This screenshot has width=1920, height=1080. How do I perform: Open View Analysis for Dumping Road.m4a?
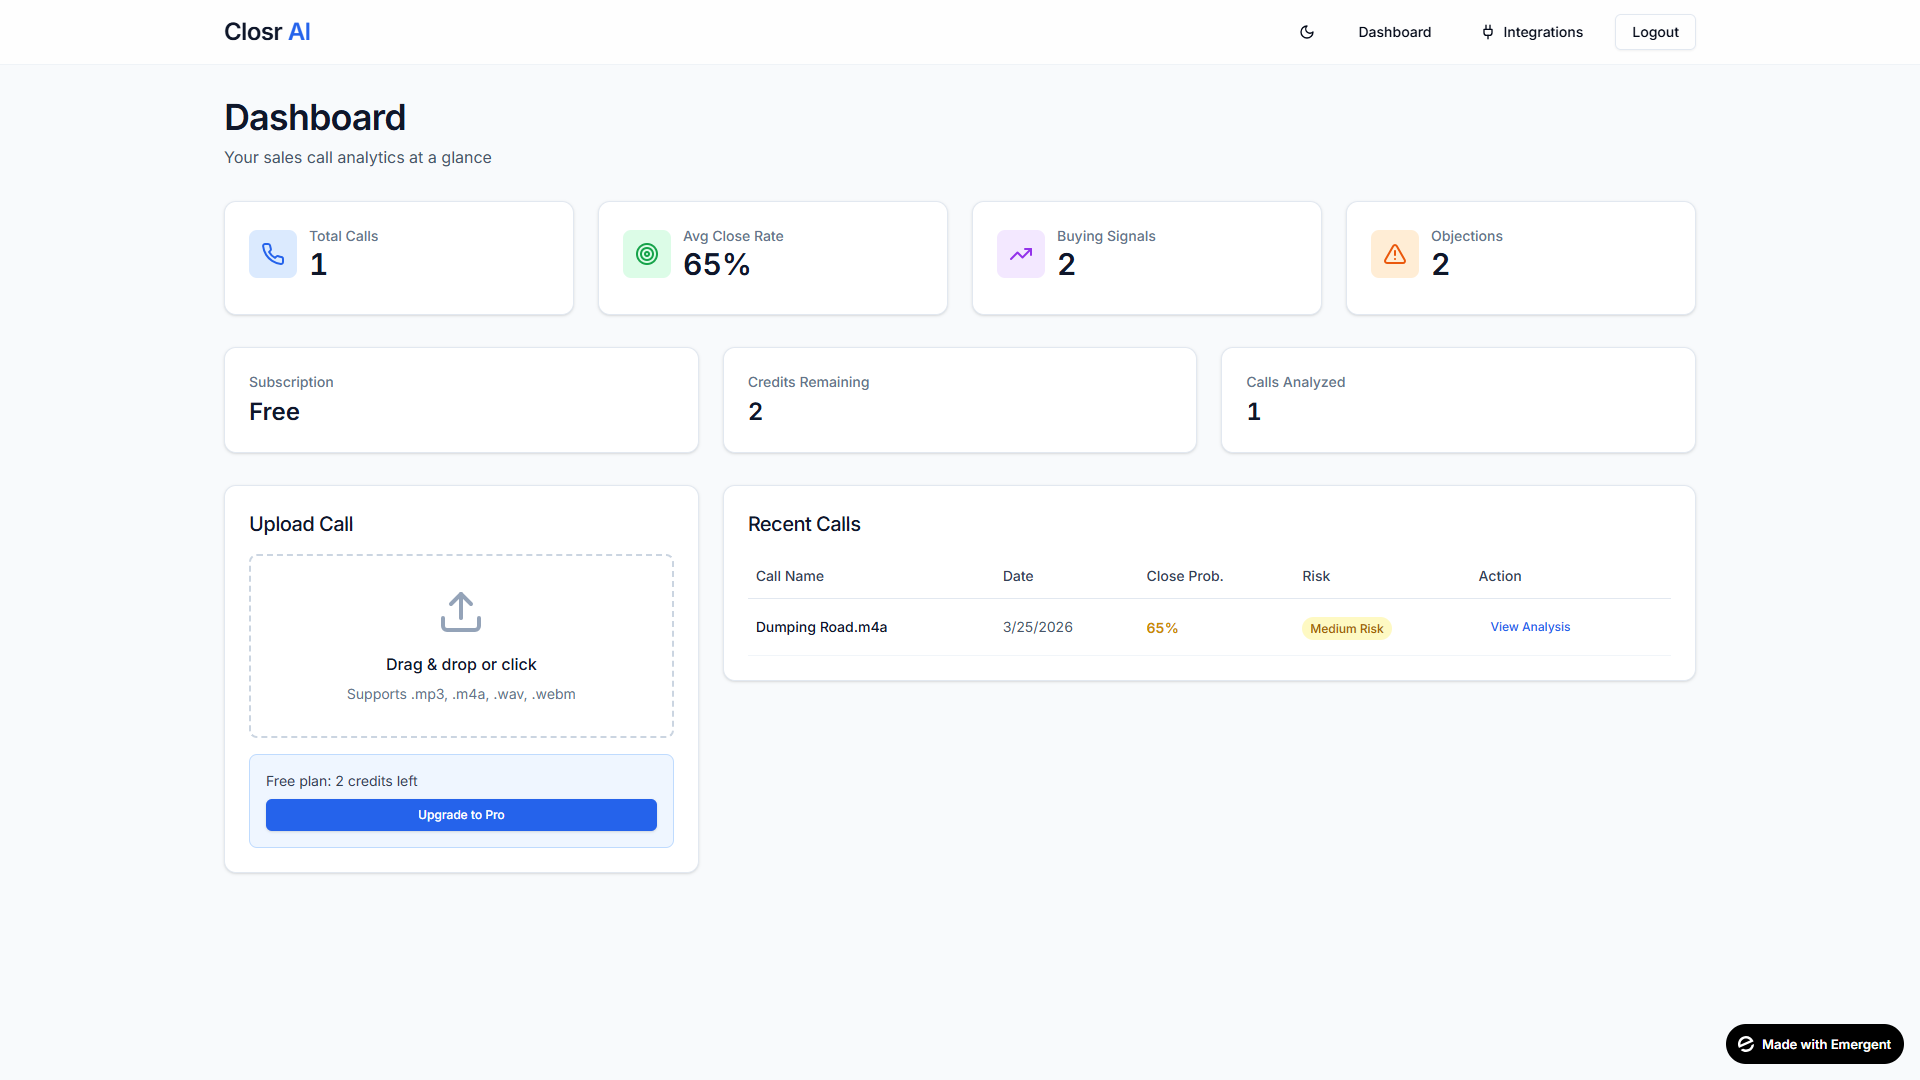[1530, 627]
